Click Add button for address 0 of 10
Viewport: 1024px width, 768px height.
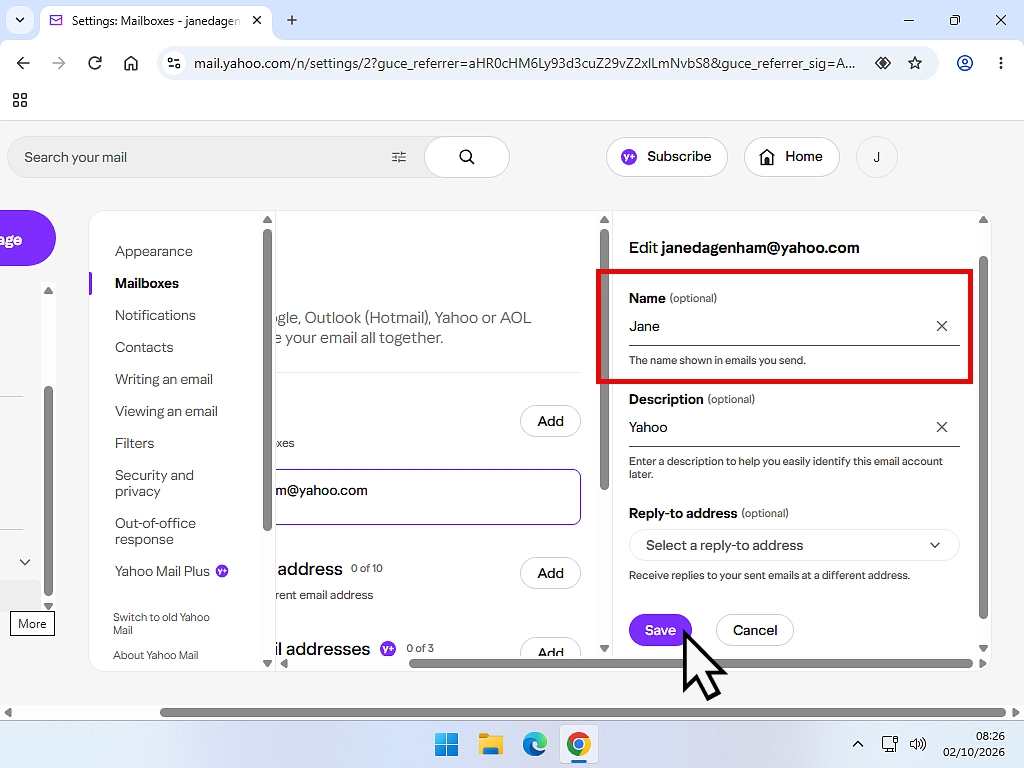(x=551, y=573)
